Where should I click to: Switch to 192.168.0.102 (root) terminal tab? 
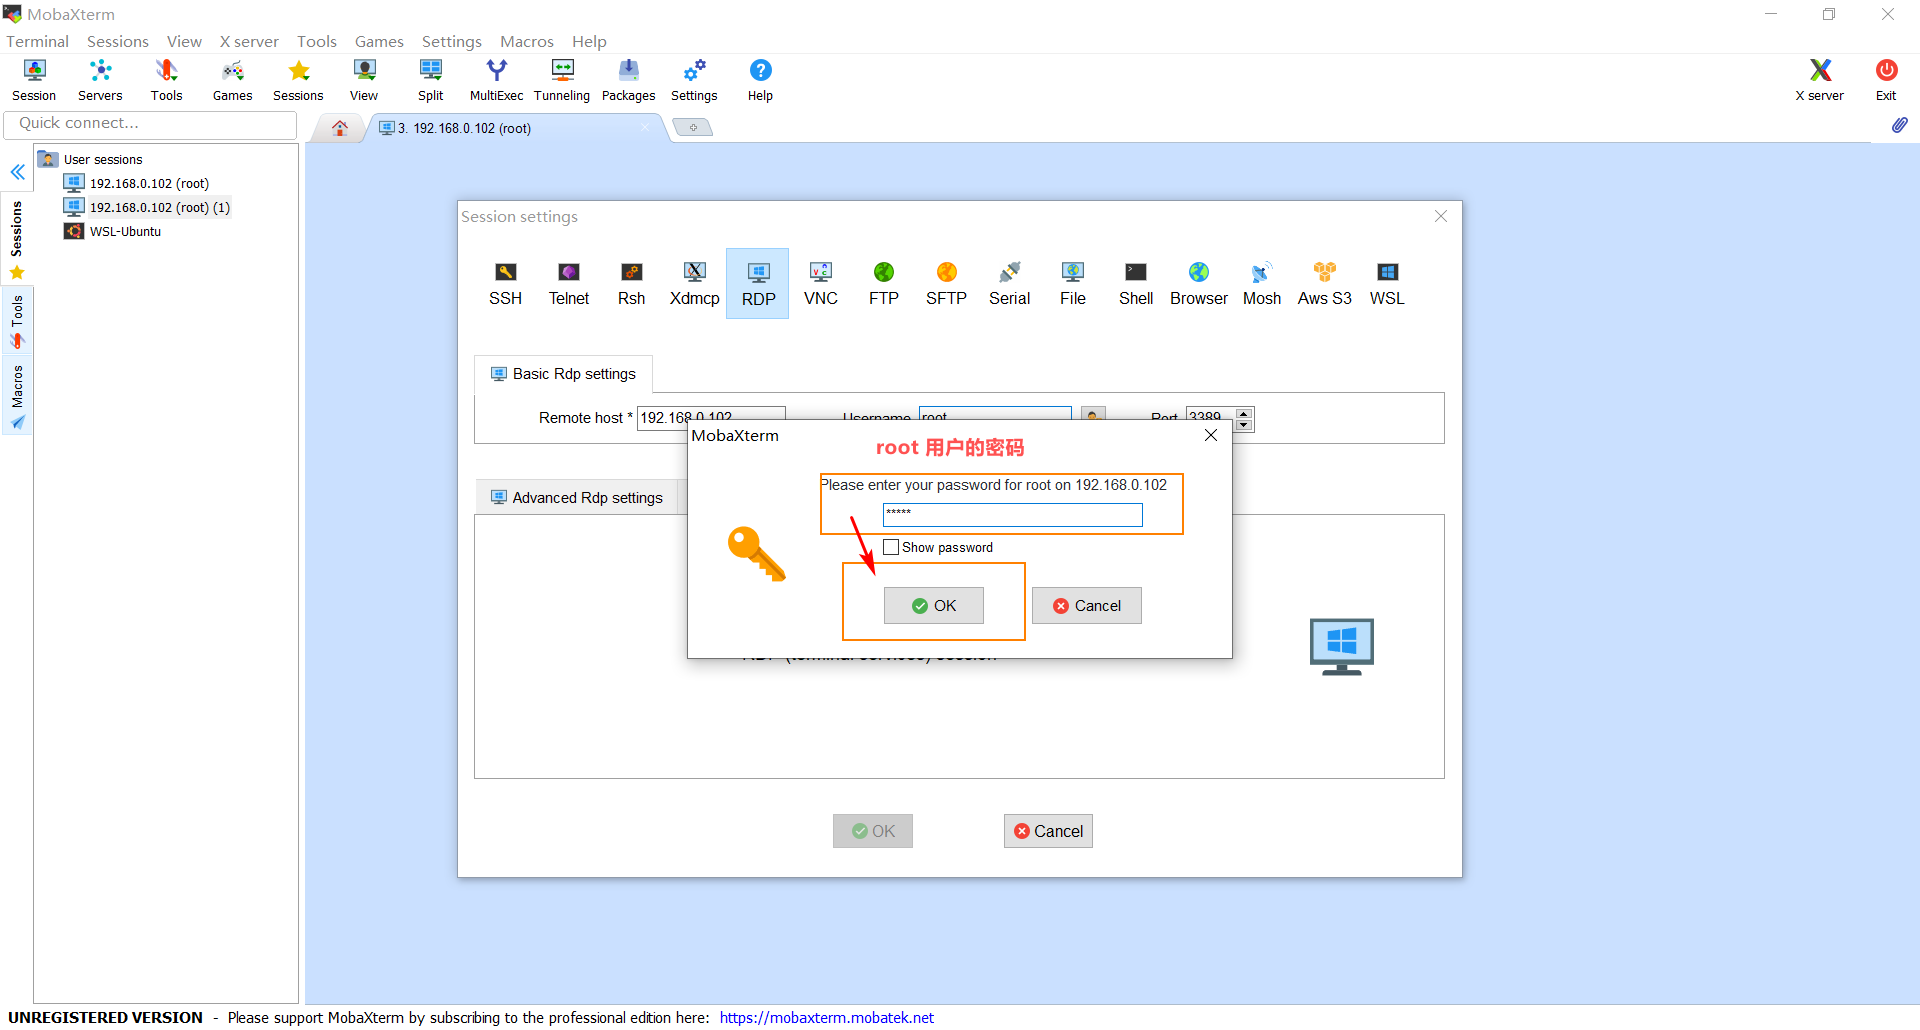pos(515,128)
